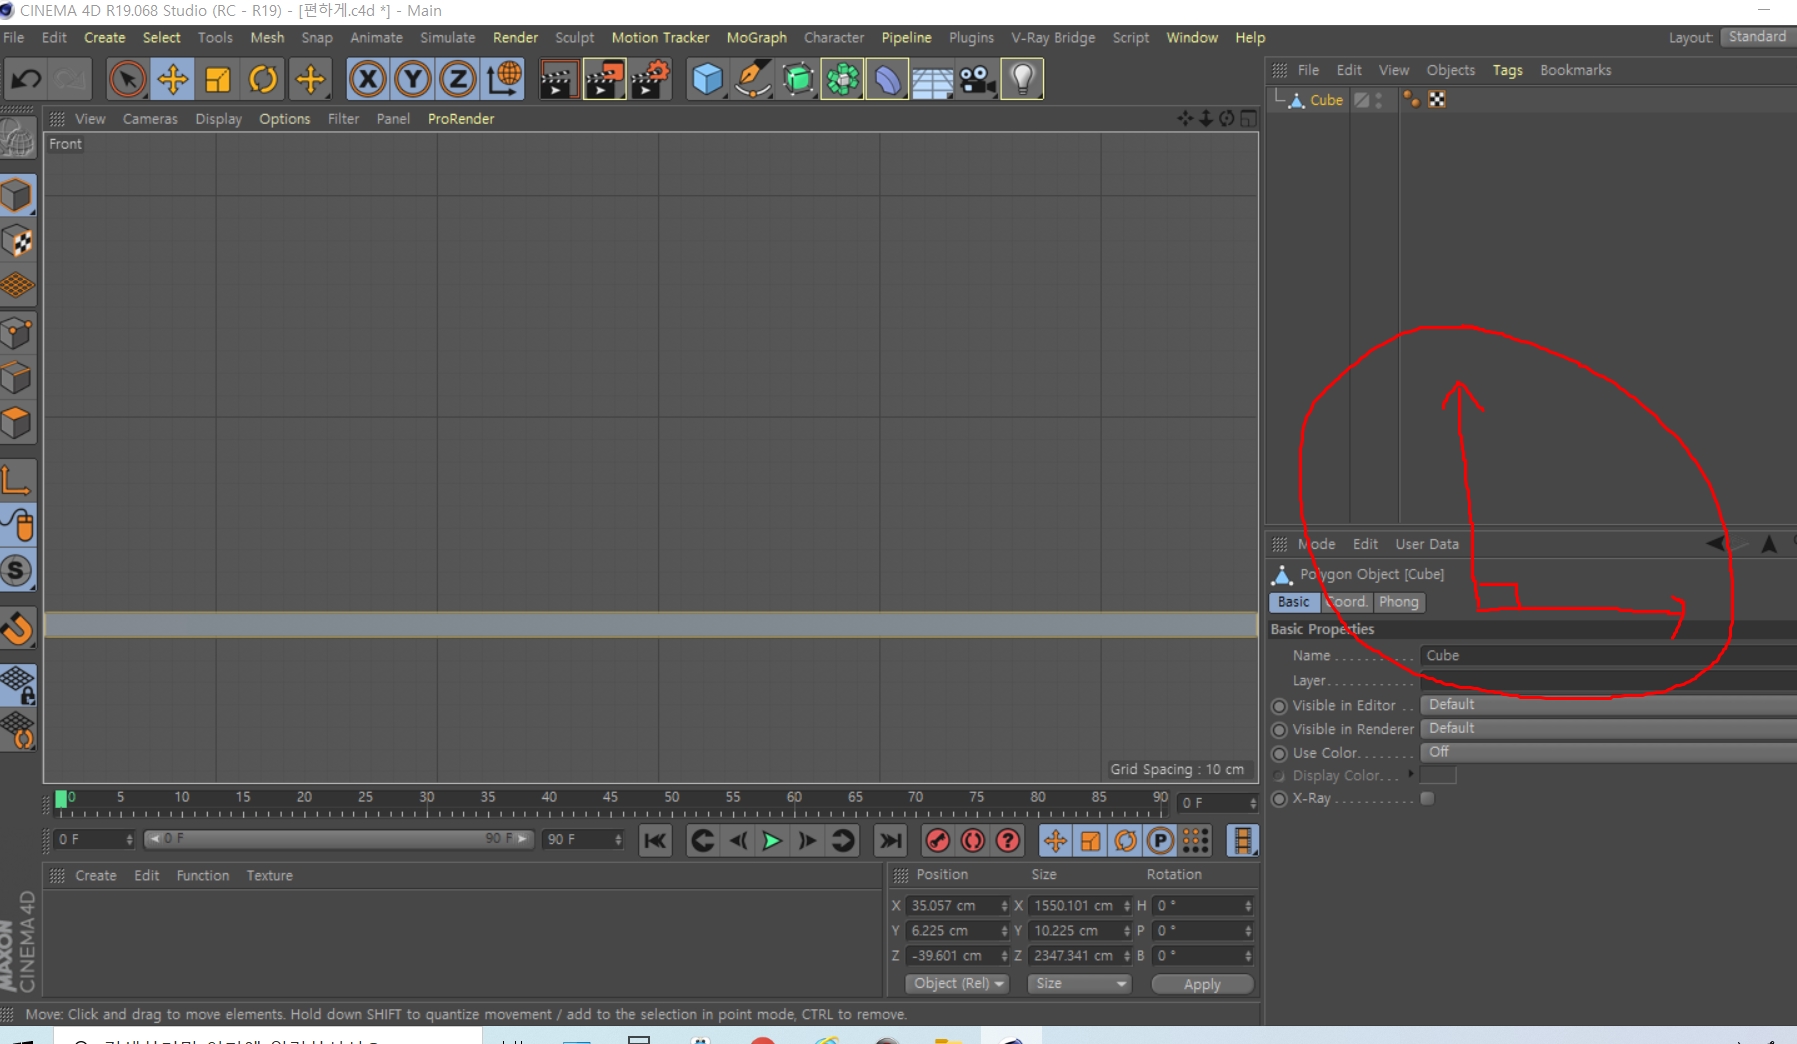Play the animation forwards
This screenshot has height=1044, width=1797.
coord(771,841)
